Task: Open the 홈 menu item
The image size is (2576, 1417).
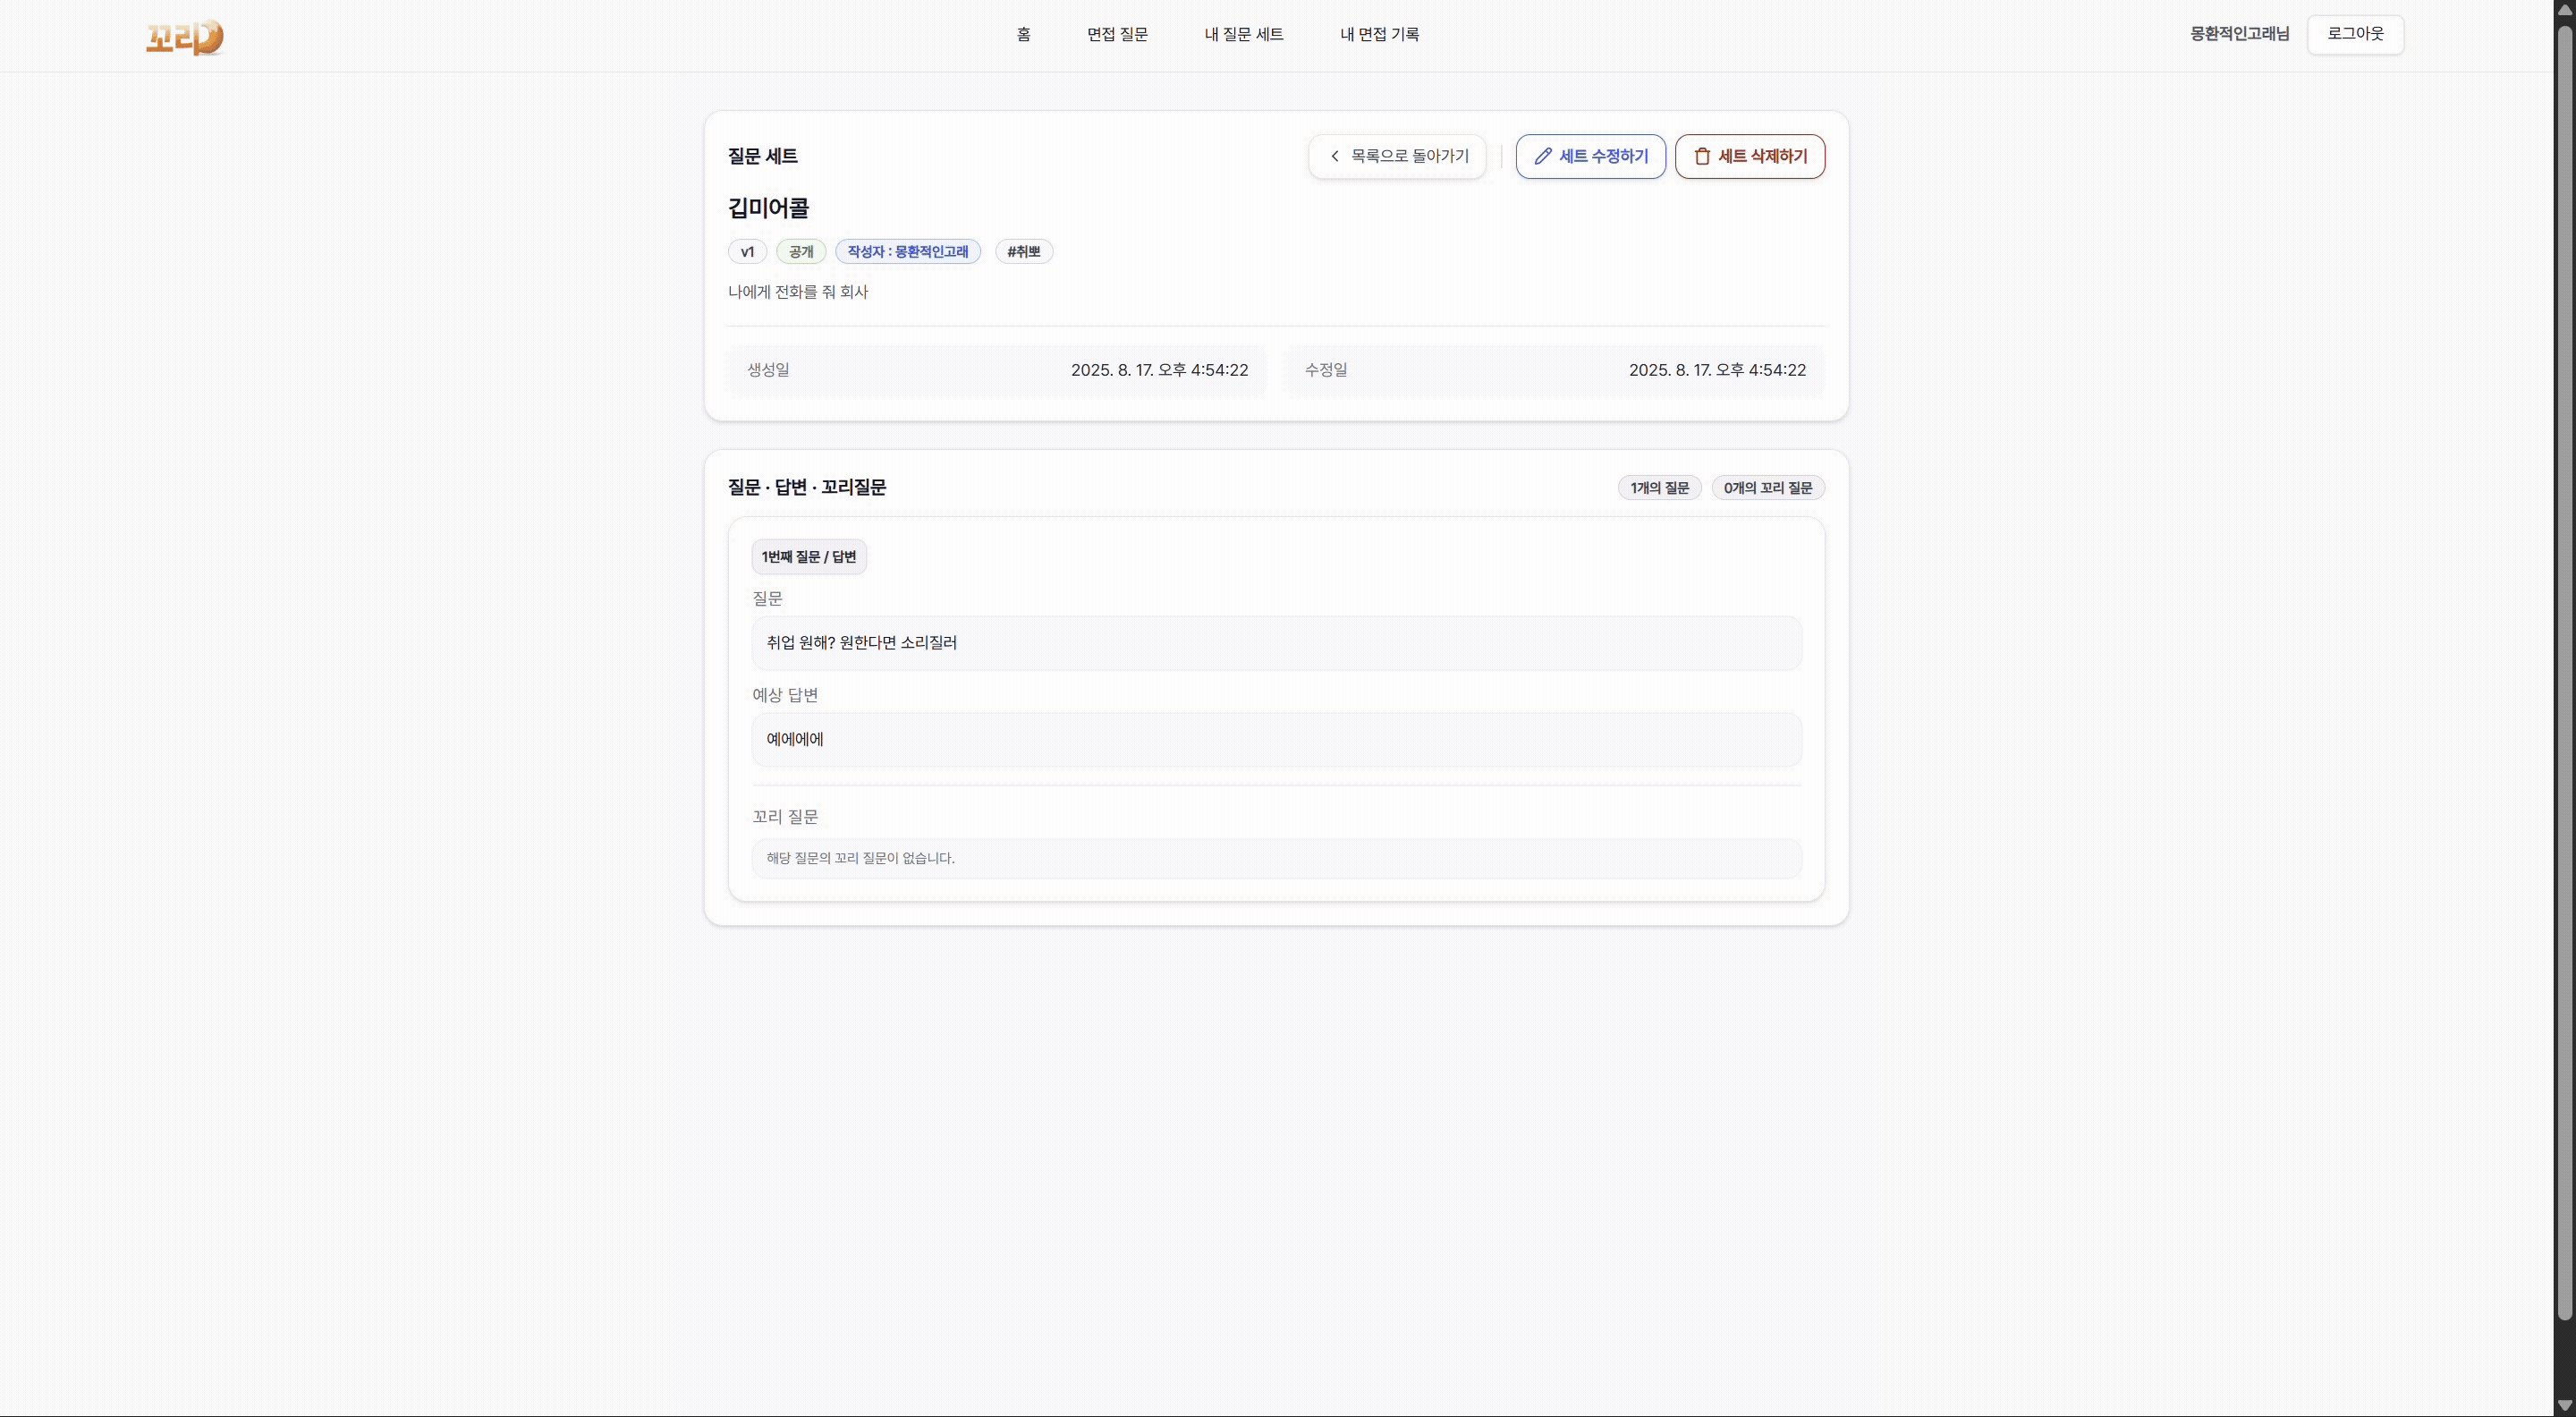Action: [1023, 34]
